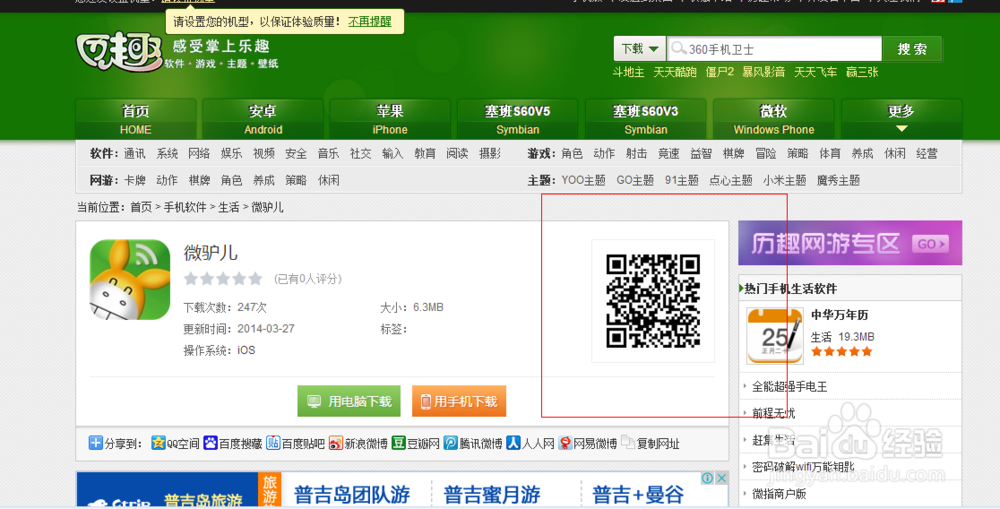Share to 人人网
The height and width of the screenshot is (509, 1000).
pos(531,443)
